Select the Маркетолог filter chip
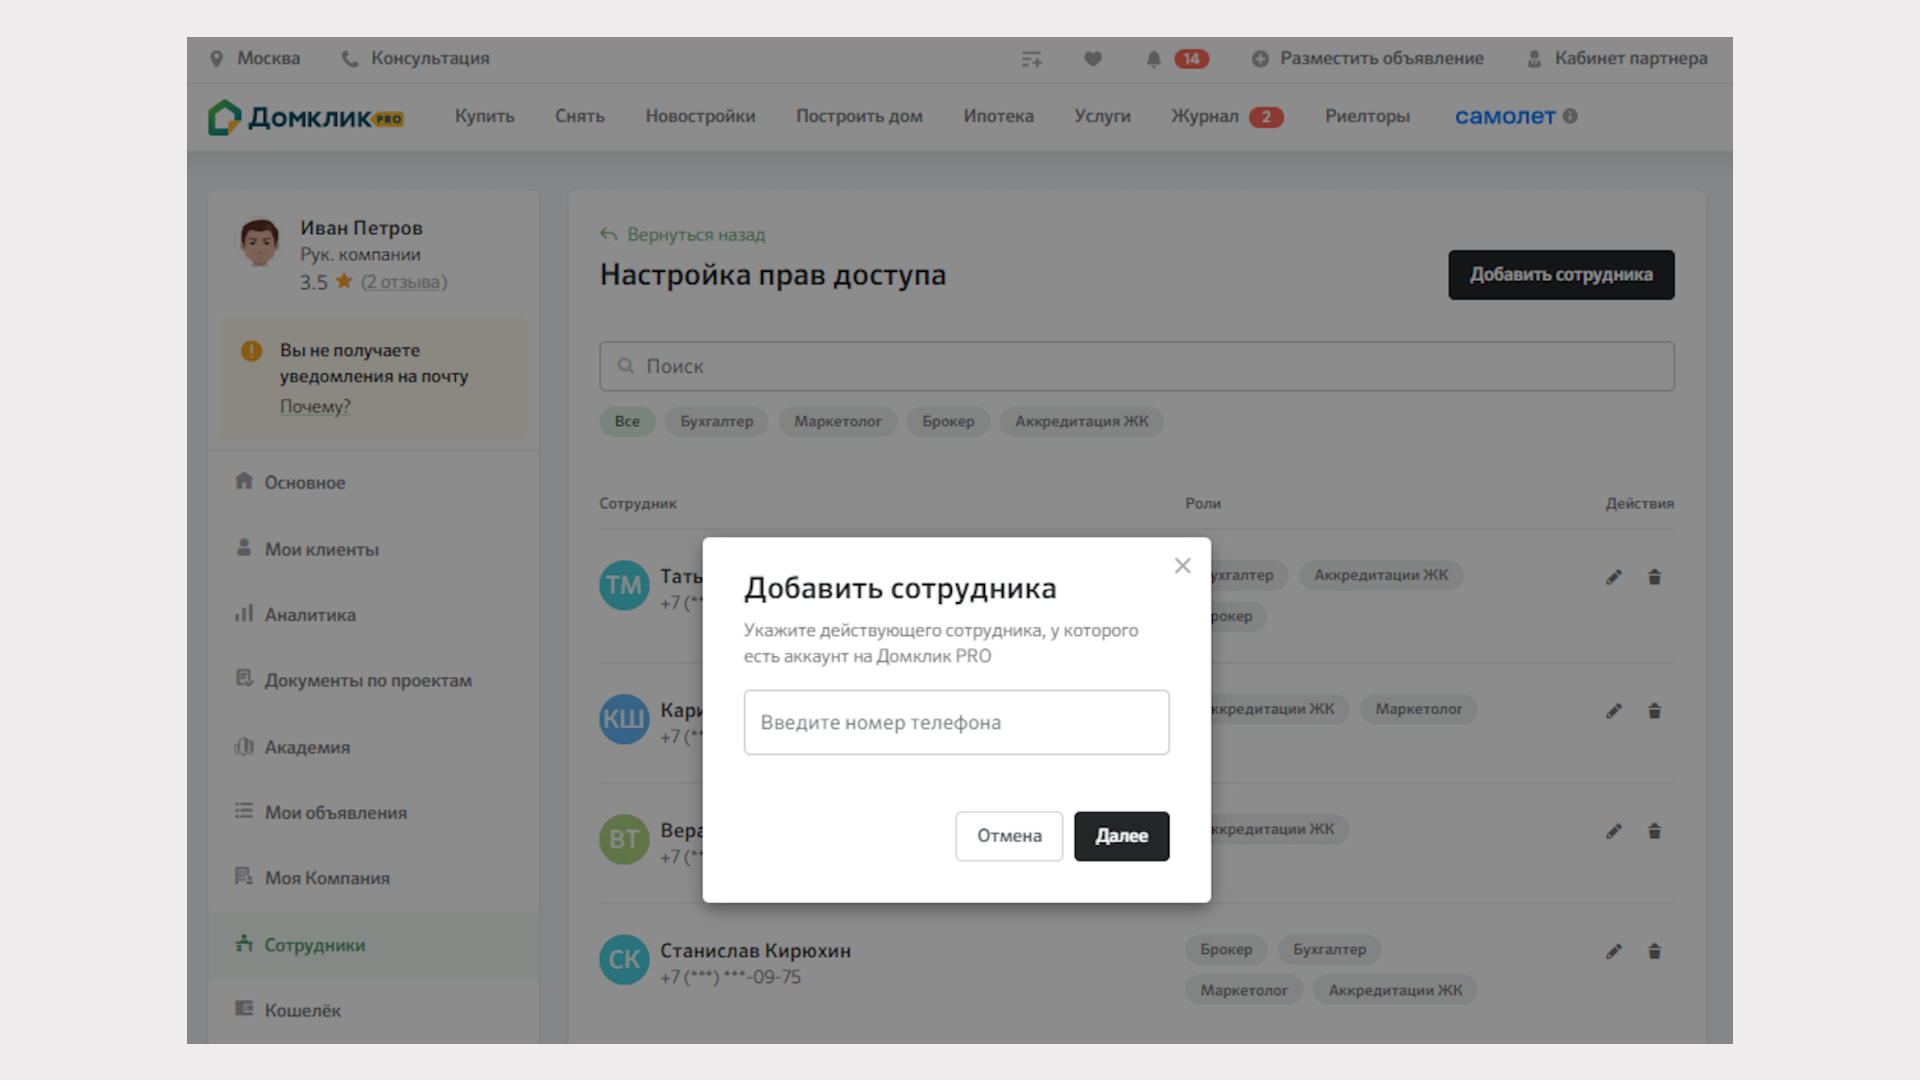1920x1080 pixels. click(838, 422)
